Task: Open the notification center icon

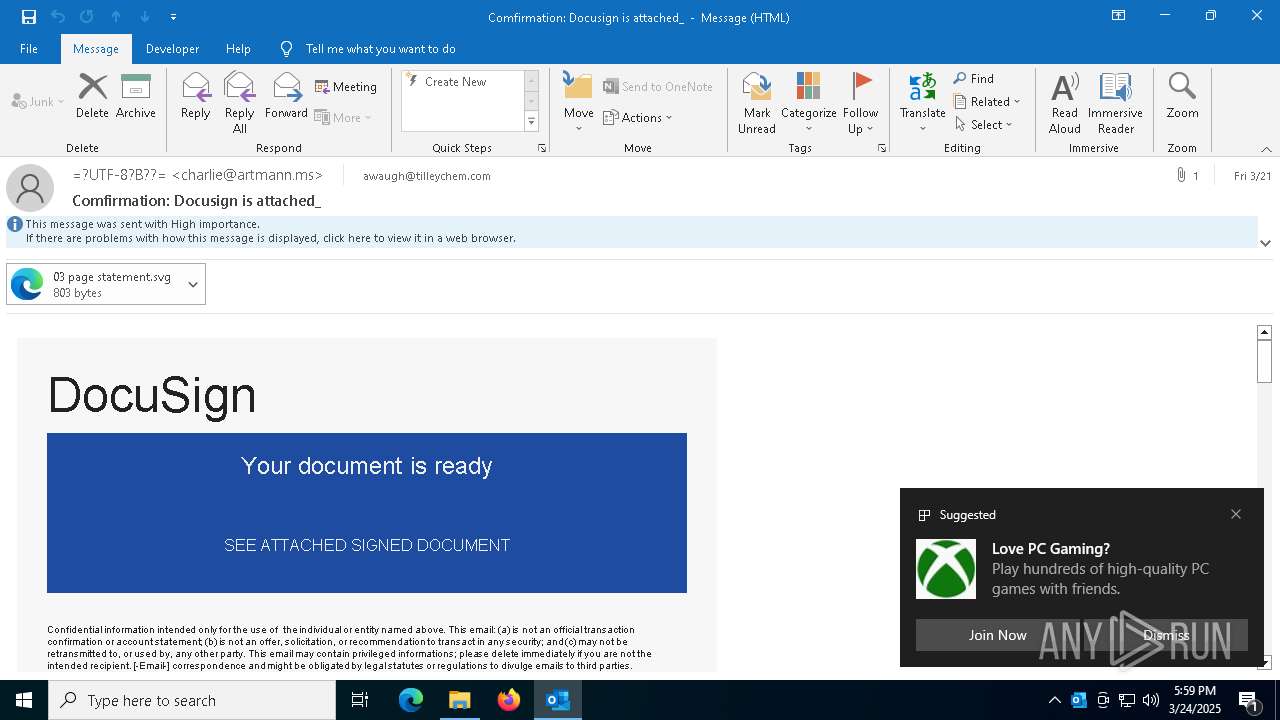Action: click(x=1249, y=700)
